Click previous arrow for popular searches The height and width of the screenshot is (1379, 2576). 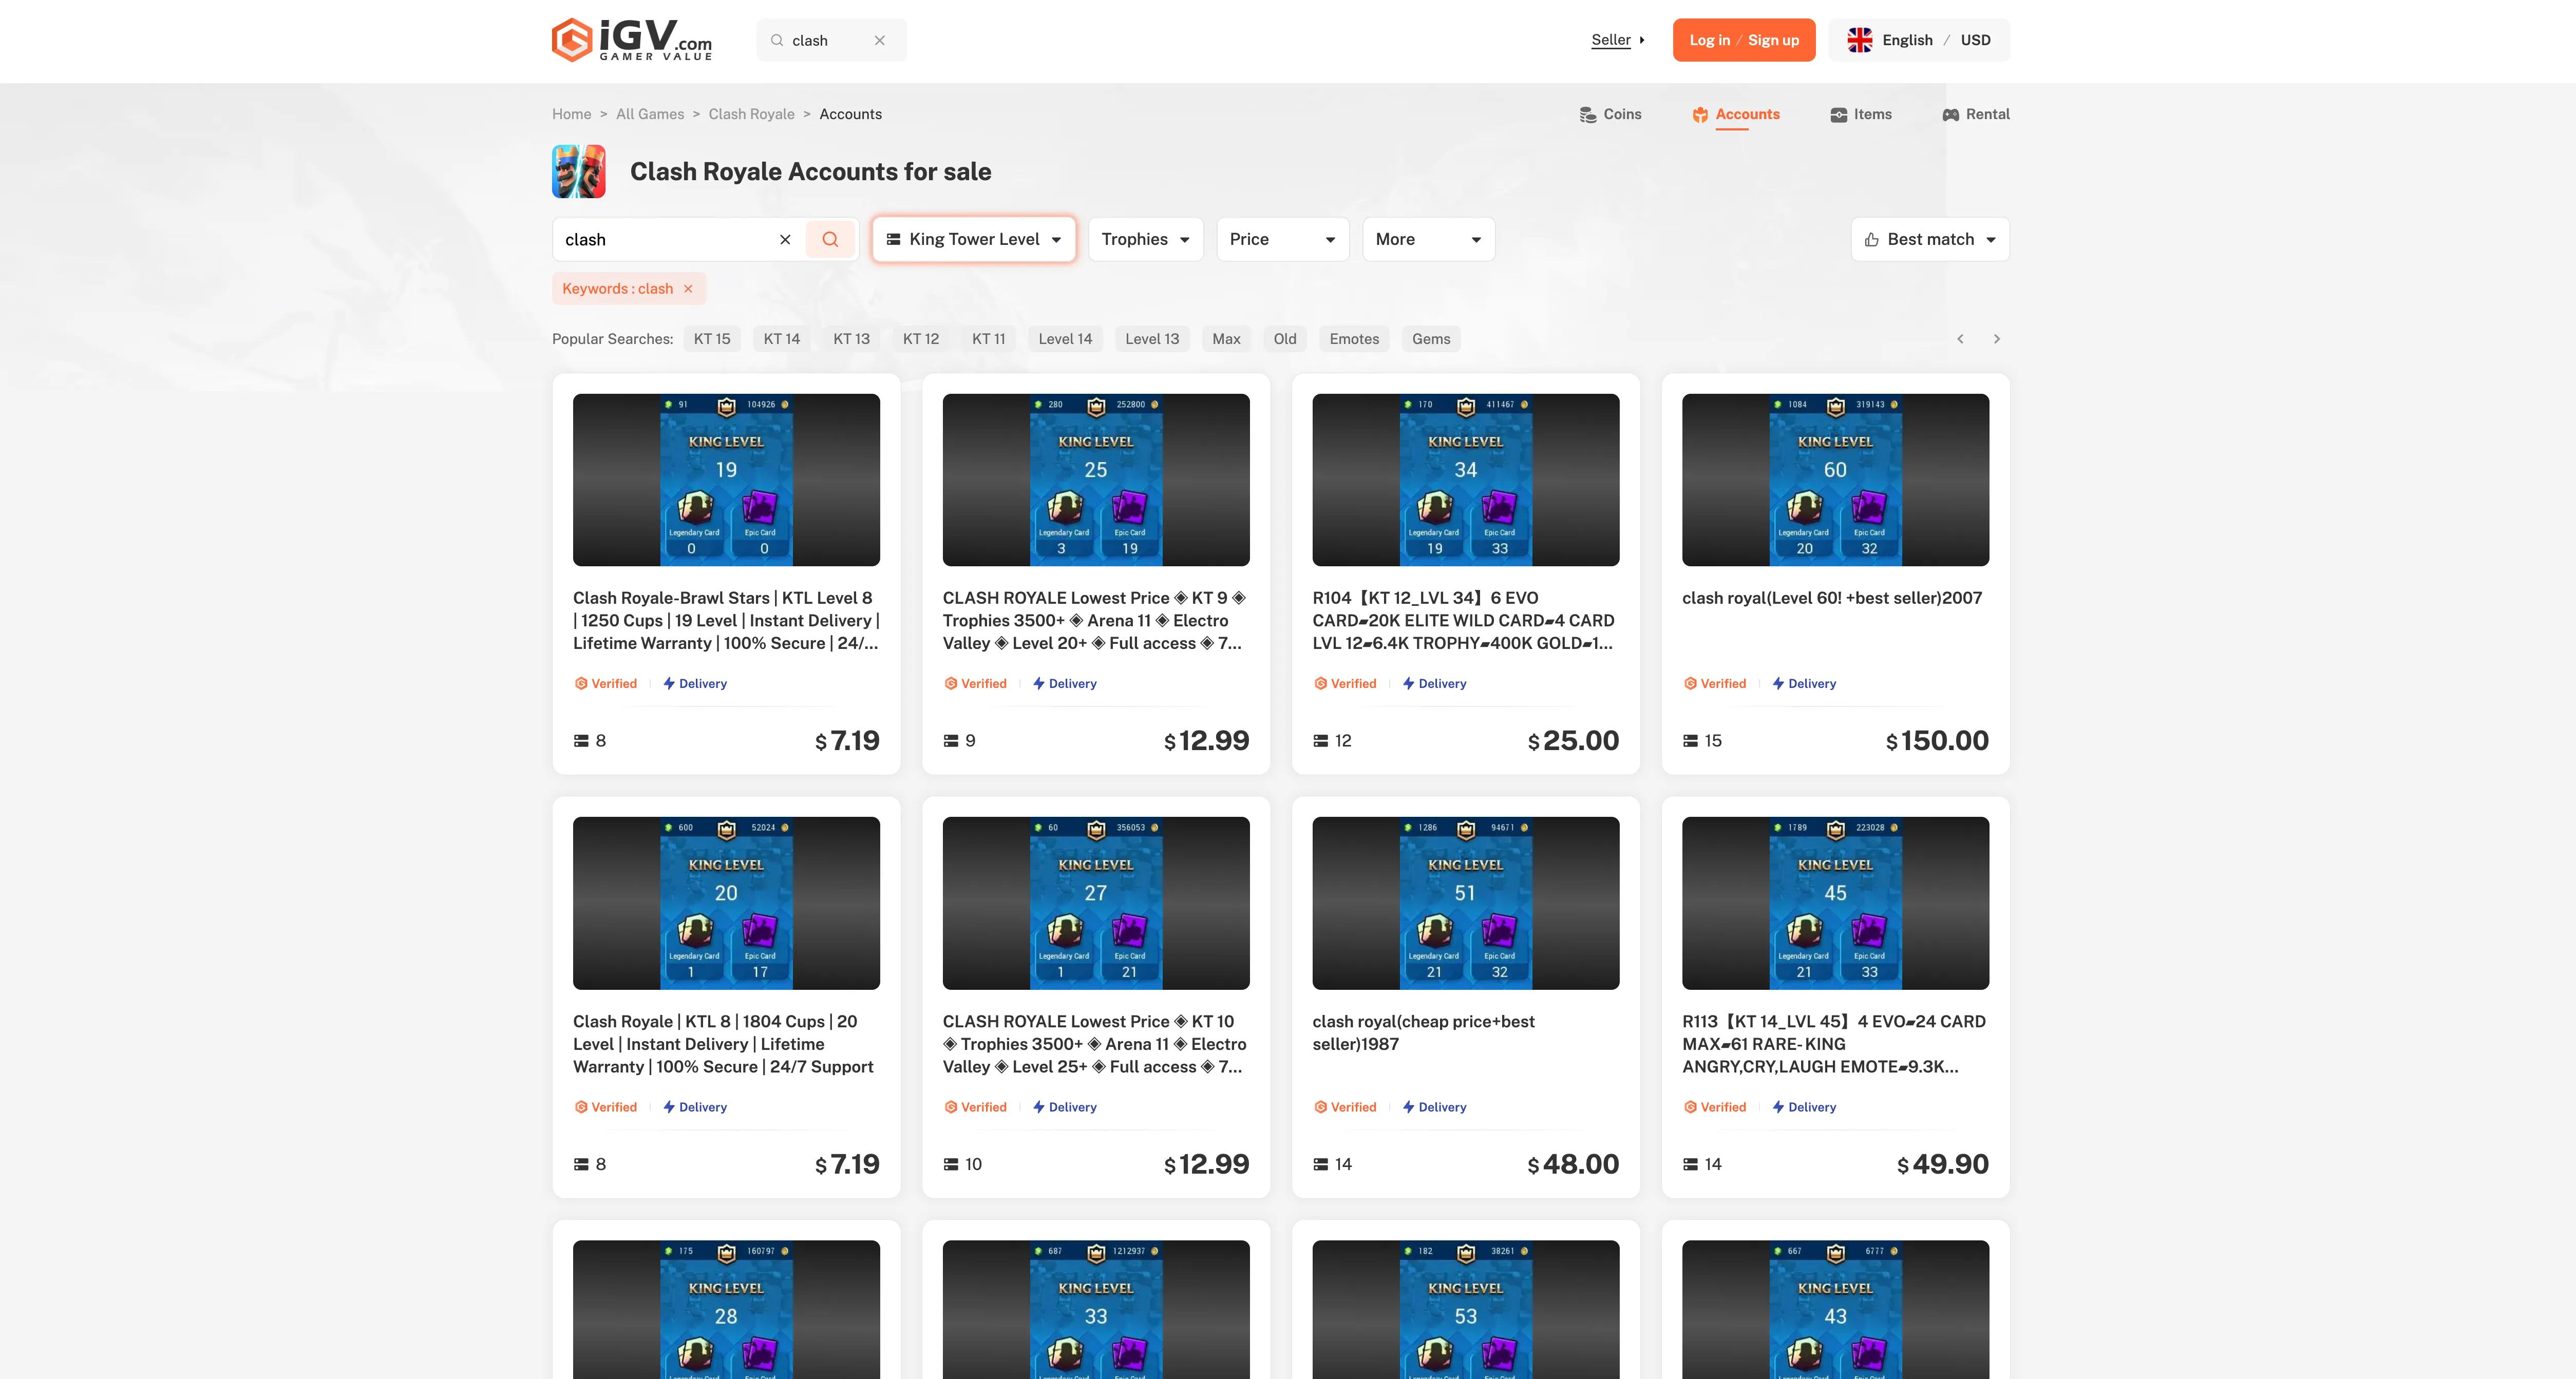[x=1960, y=339]
